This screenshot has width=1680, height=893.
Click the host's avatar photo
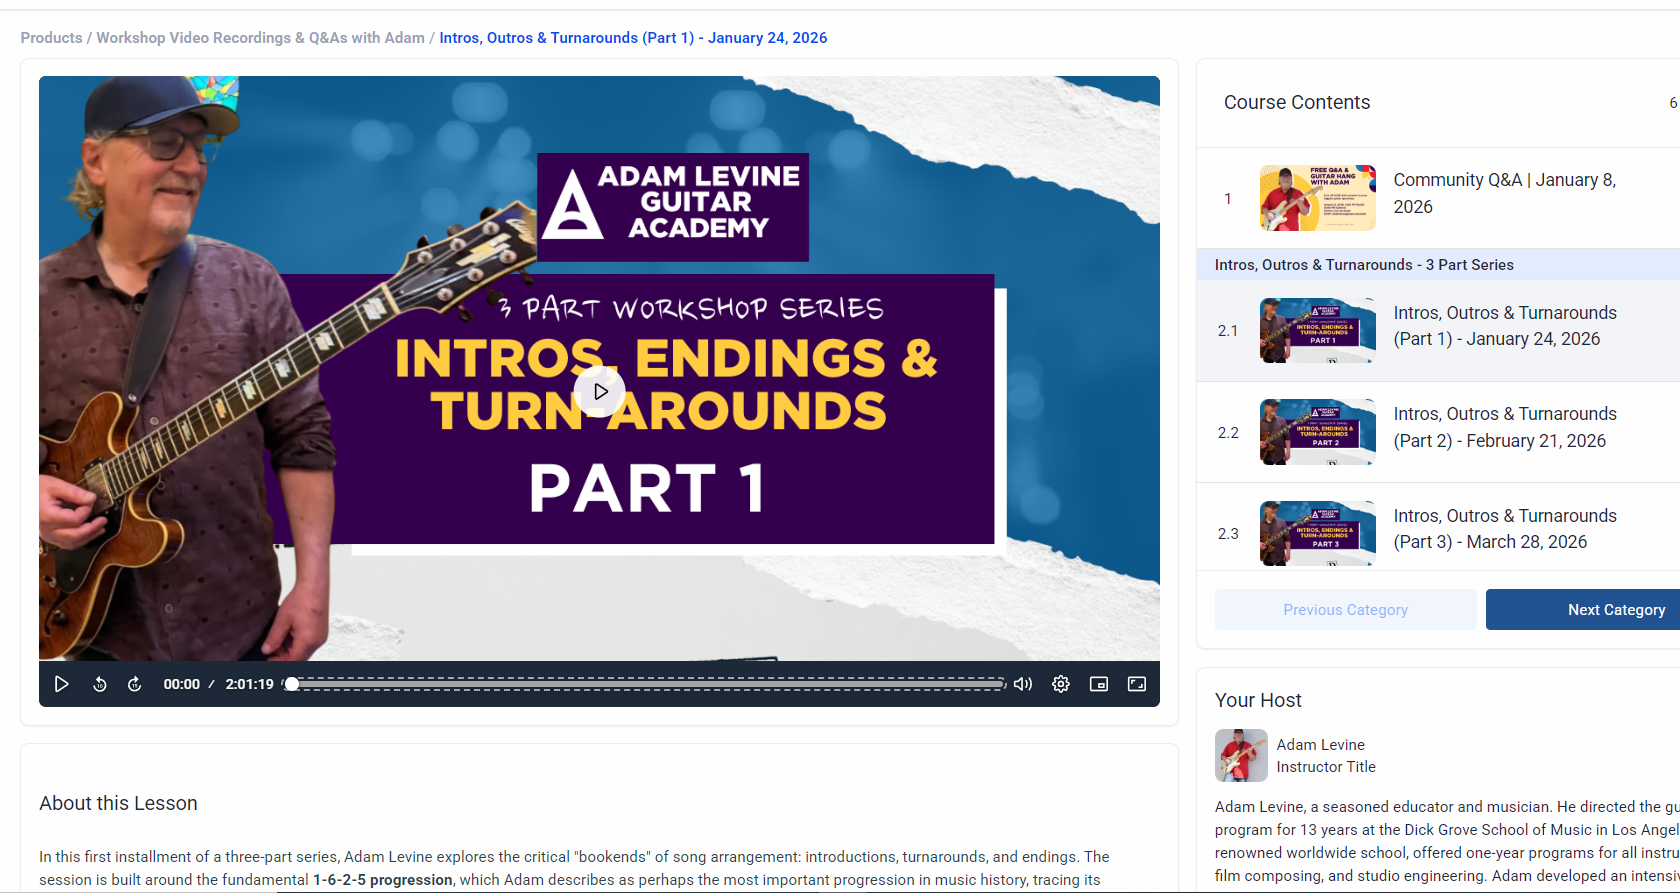point(1241,755)
